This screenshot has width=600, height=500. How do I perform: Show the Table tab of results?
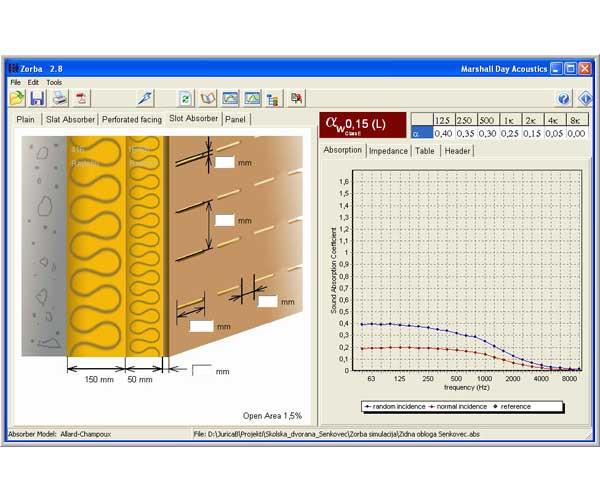pos(425,151)
